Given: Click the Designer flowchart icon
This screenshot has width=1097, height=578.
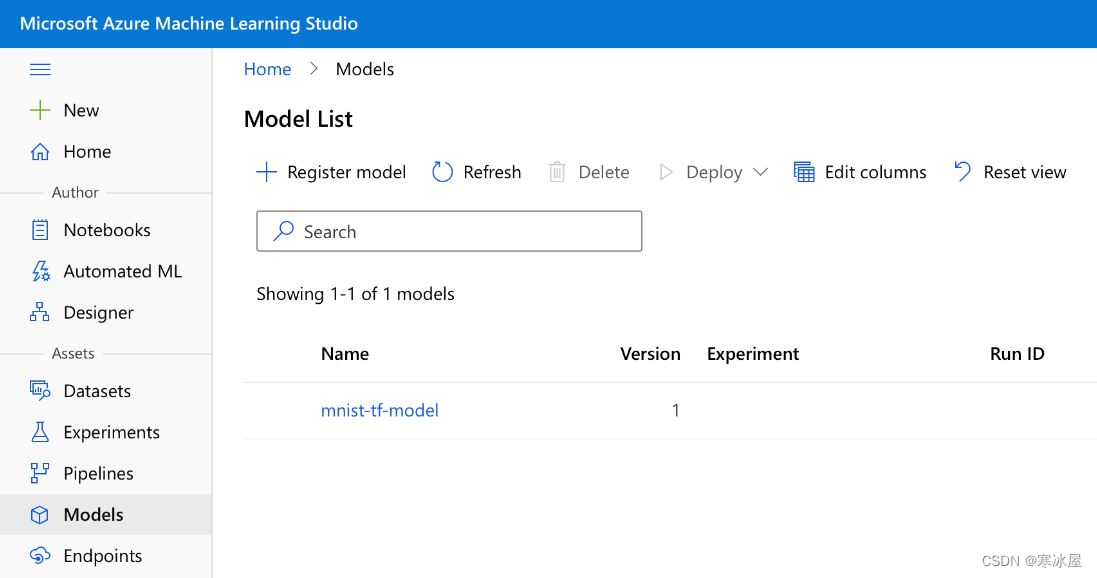Looking at the screenshot, I should tap(40, 313).
